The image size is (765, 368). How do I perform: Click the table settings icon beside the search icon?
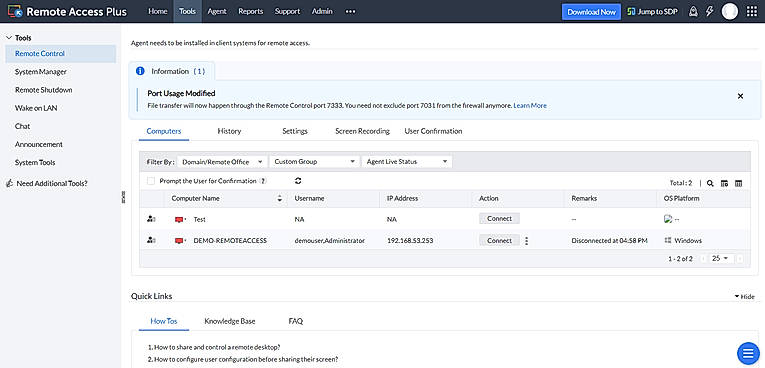[725, 184]
